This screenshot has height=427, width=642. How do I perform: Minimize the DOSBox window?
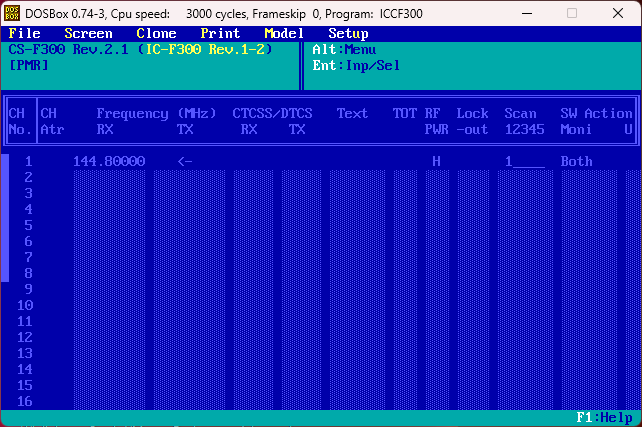(527, 14)
